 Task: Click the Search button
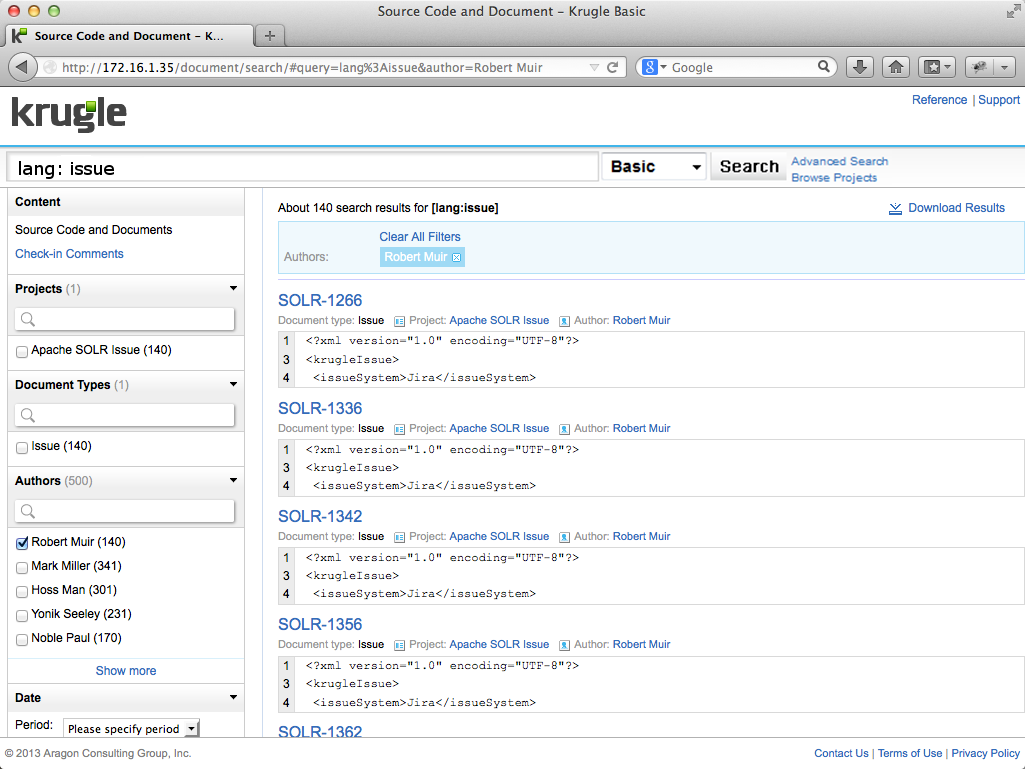coord(749,167)
